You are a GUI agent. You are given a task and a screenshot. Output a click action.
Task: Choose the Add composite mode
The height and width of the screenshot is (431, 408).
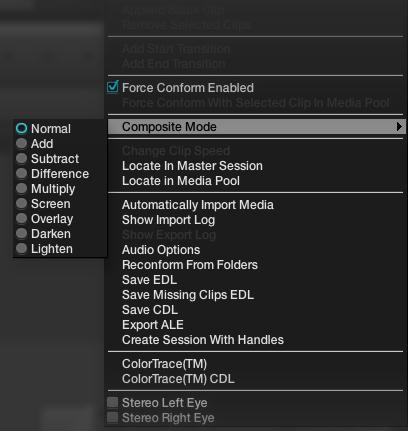(21, 143)
